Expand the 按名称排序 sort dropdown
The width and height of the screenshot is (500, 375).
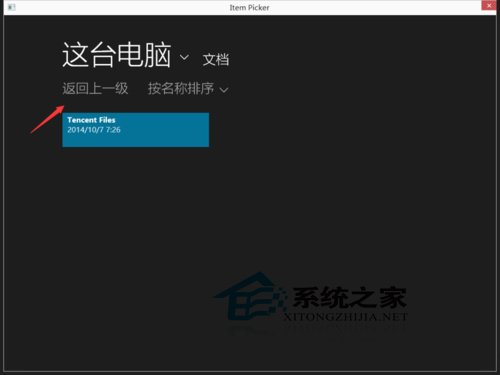(x=188, y=89)
